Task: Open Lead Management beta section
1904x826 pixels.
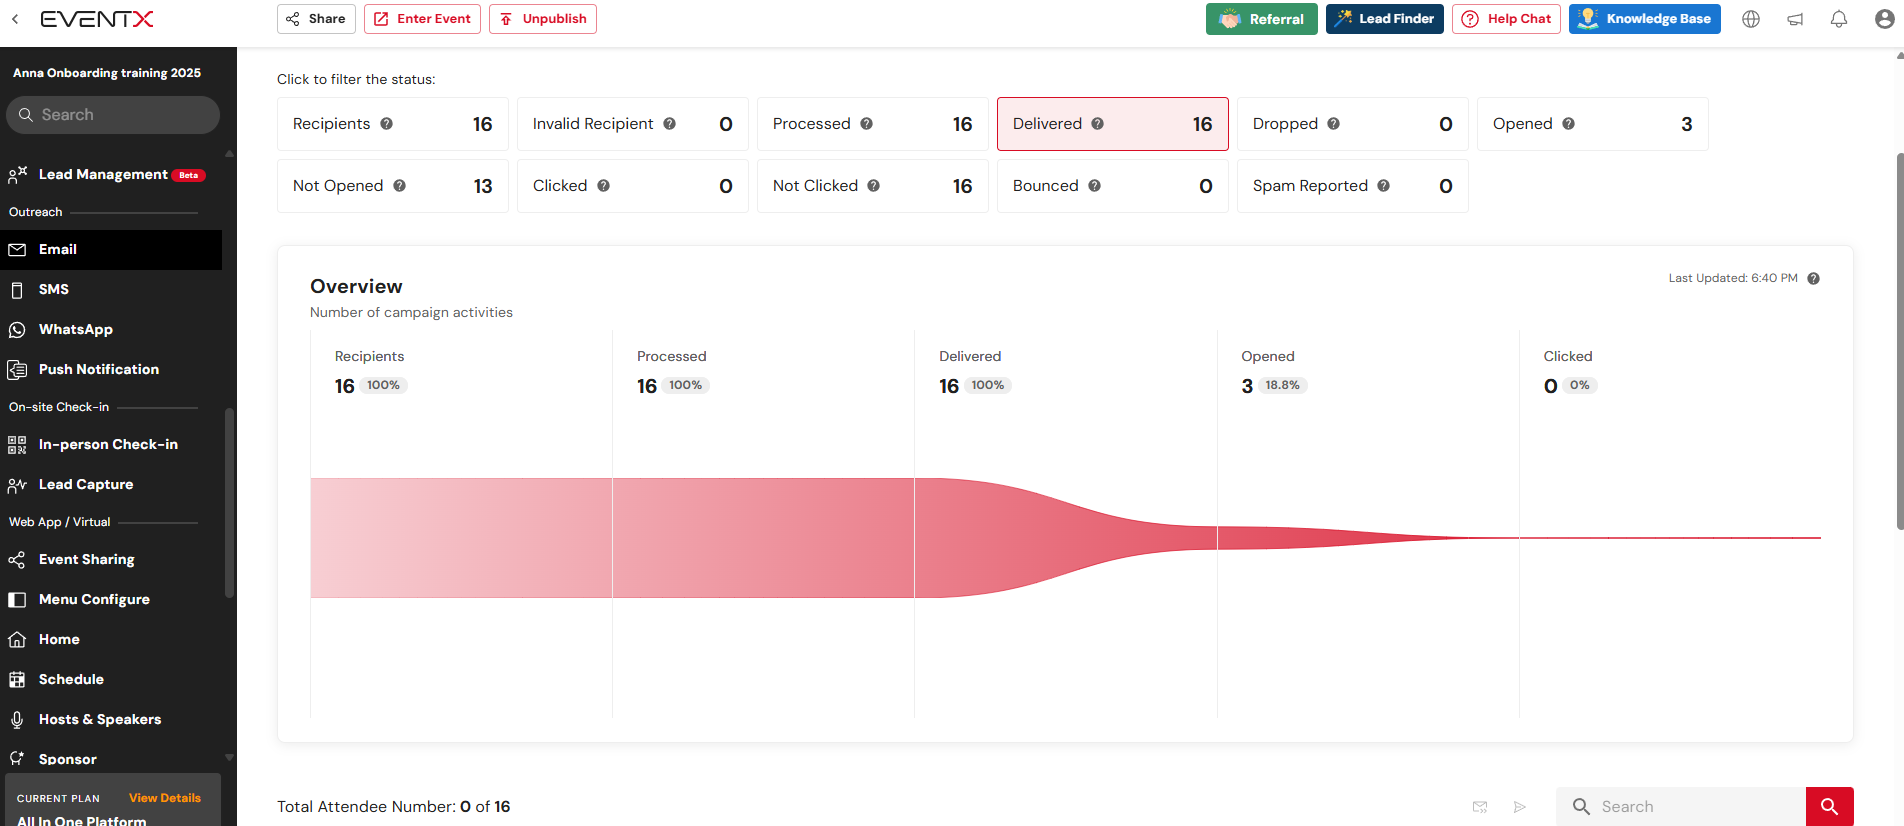Action: [103, 175]
